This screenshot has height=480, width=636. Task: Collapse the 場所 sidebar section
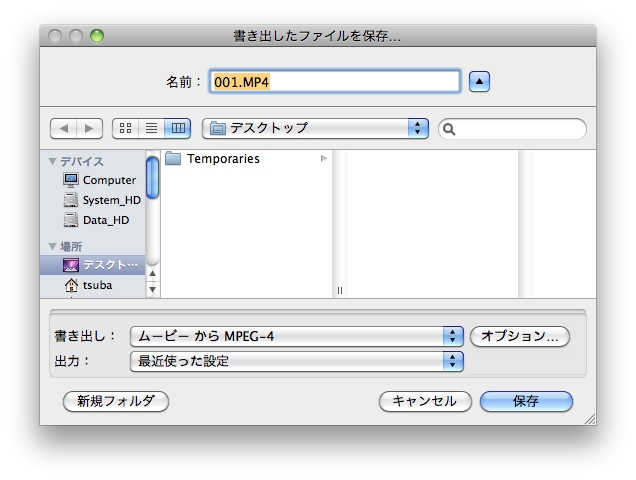(52, 246)
